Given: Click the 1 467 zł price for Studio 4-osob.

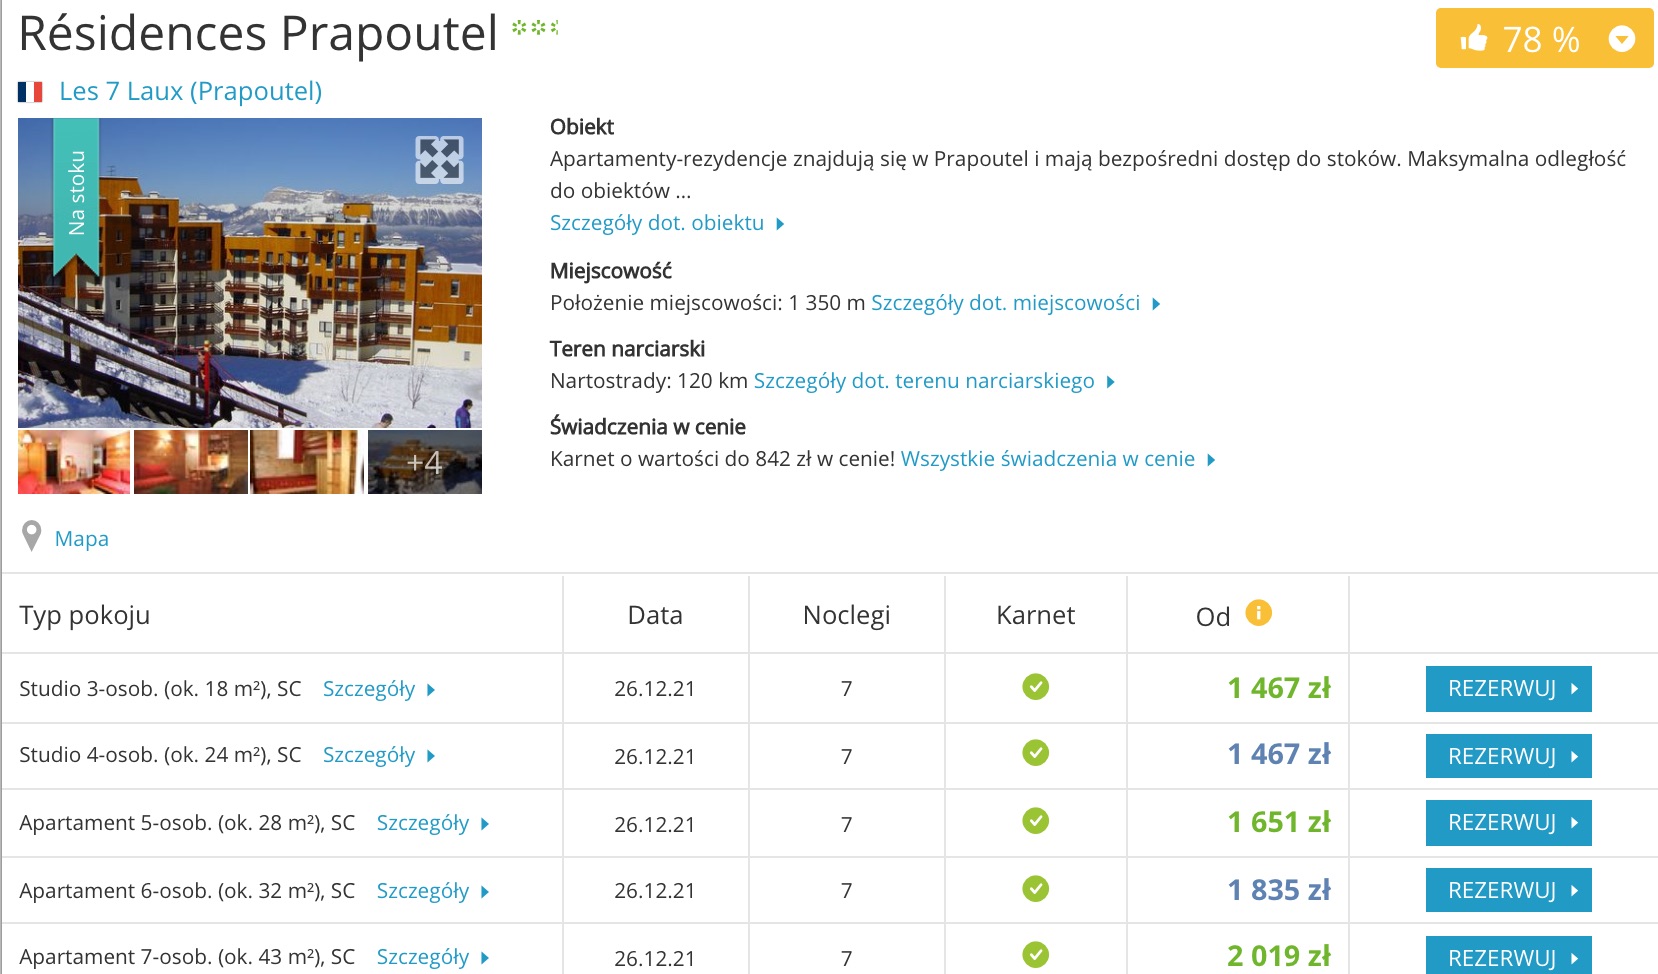Looking at the screenshot, I should click(1279, 754).
